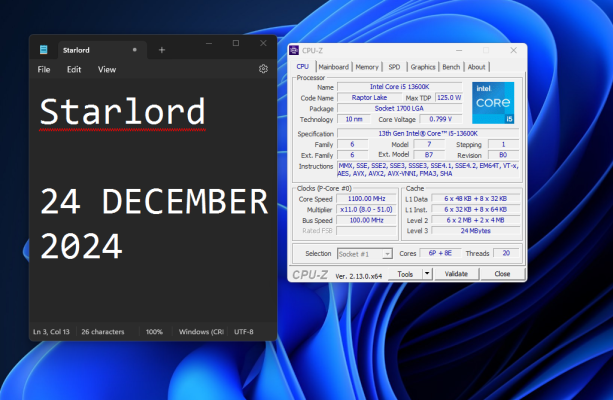Click the Max TDP value 125.0 W
Screen dimensions: 613x400
point(449,98)
